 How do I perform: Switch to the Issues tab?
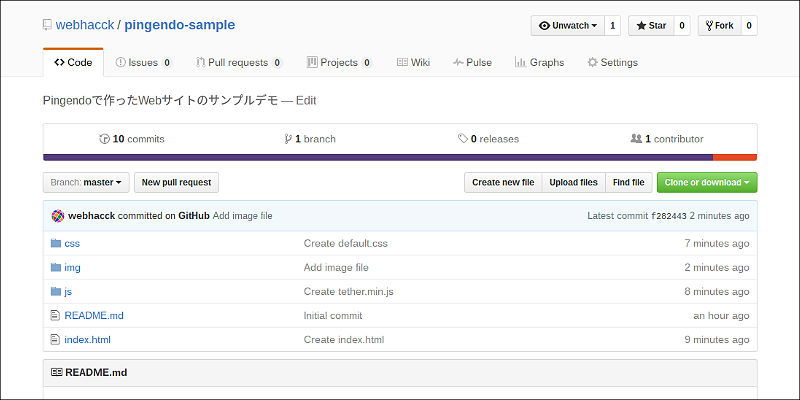[x=143, y=62]
